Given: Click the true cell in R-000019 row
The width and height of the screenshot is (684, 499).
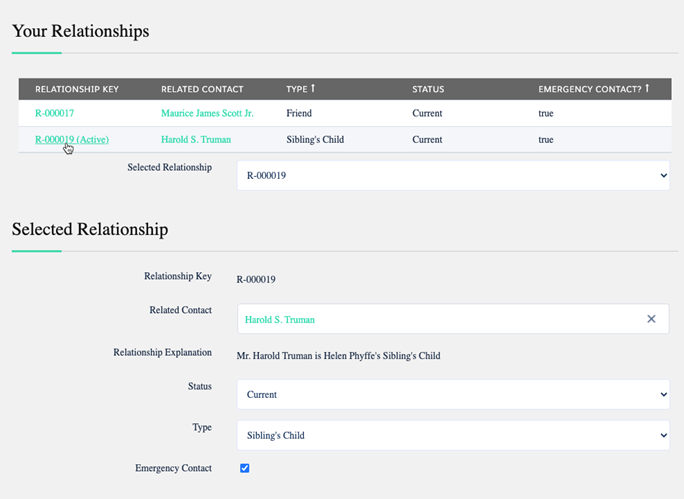Looking at the screenshot, I should click(546, 140).
